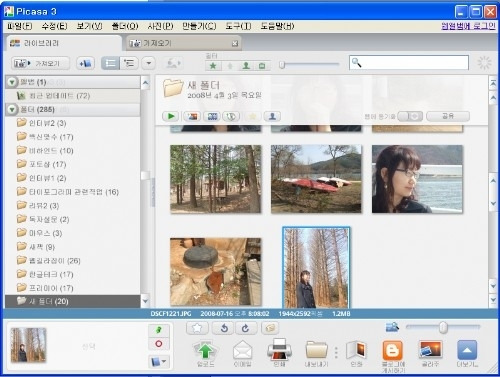Click the thumbnail size slider handle
Image resolution: width=500 pixels, height=377 pixels.
coord(443,328)
